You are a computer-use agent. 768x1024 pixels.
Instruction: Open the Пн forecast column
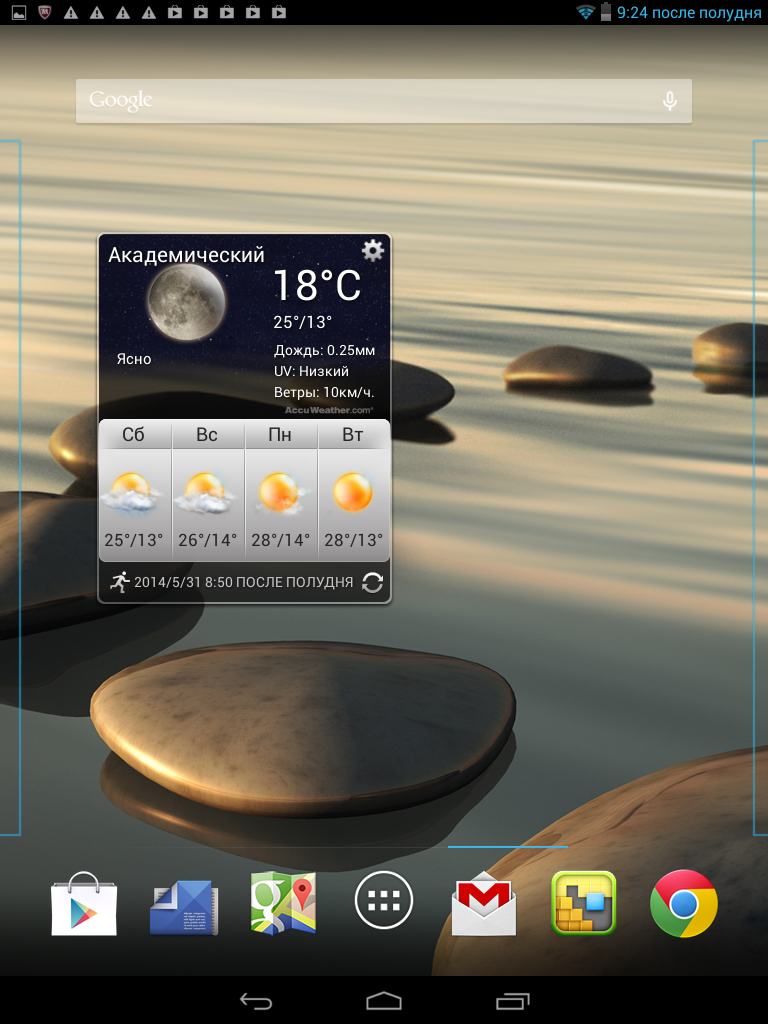click(x=281, y=490)
